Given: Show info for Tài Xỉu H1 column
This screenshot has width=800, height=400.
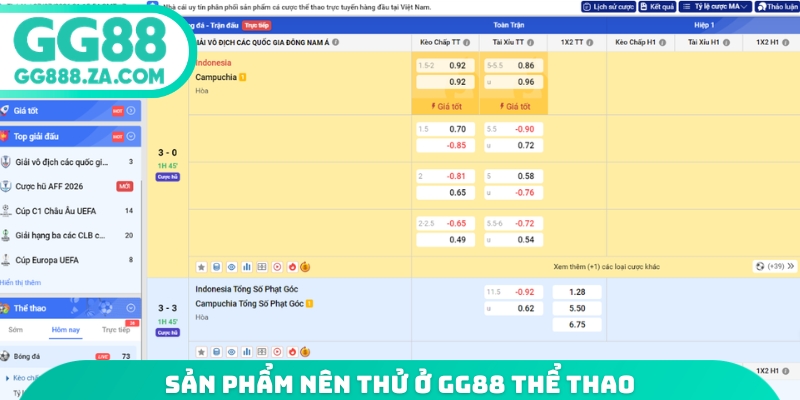Looking at the screenshot, I should (727, 43).
